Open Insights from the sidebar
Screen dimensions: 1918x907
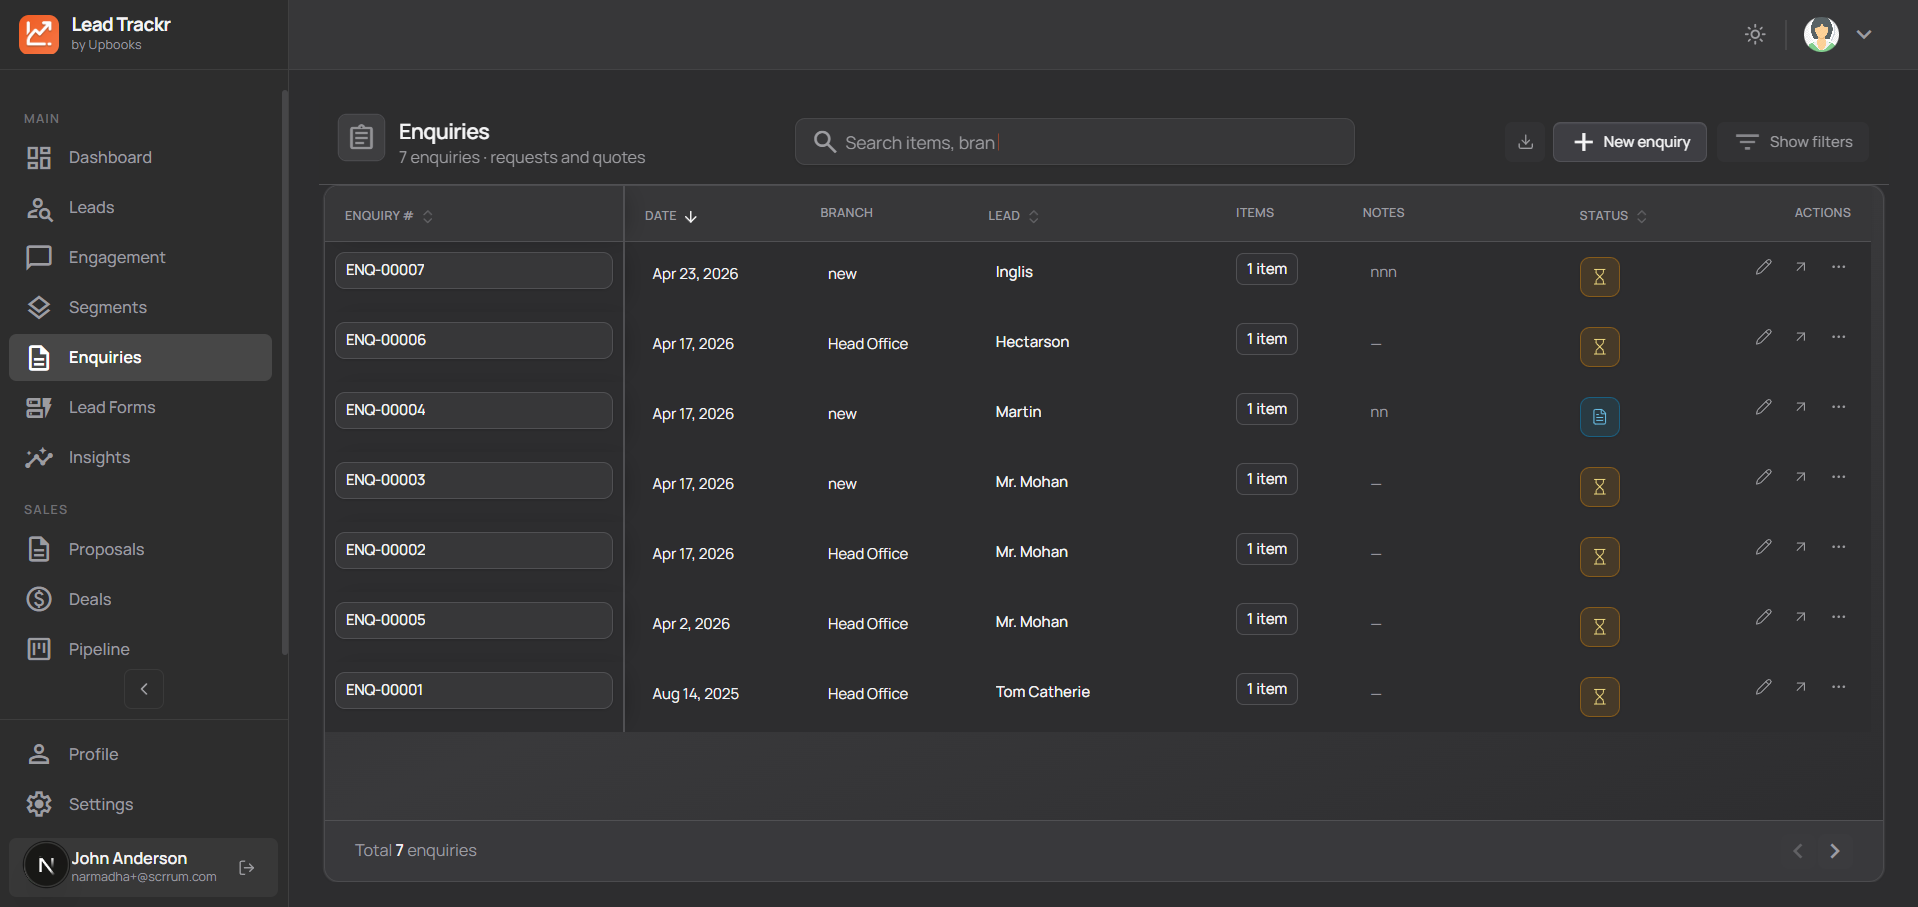coord(99,457)
